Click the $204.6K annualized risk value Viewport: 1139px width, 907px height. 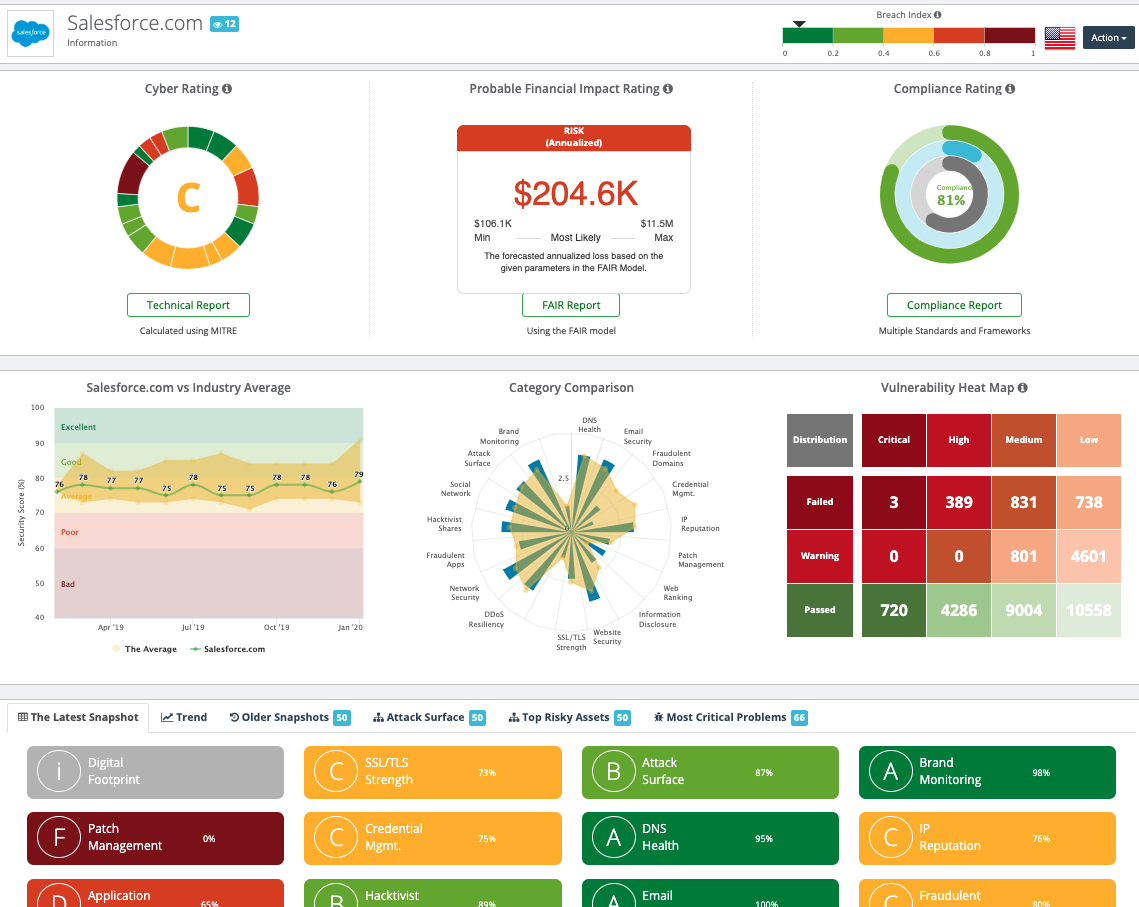tap(575, 194)
